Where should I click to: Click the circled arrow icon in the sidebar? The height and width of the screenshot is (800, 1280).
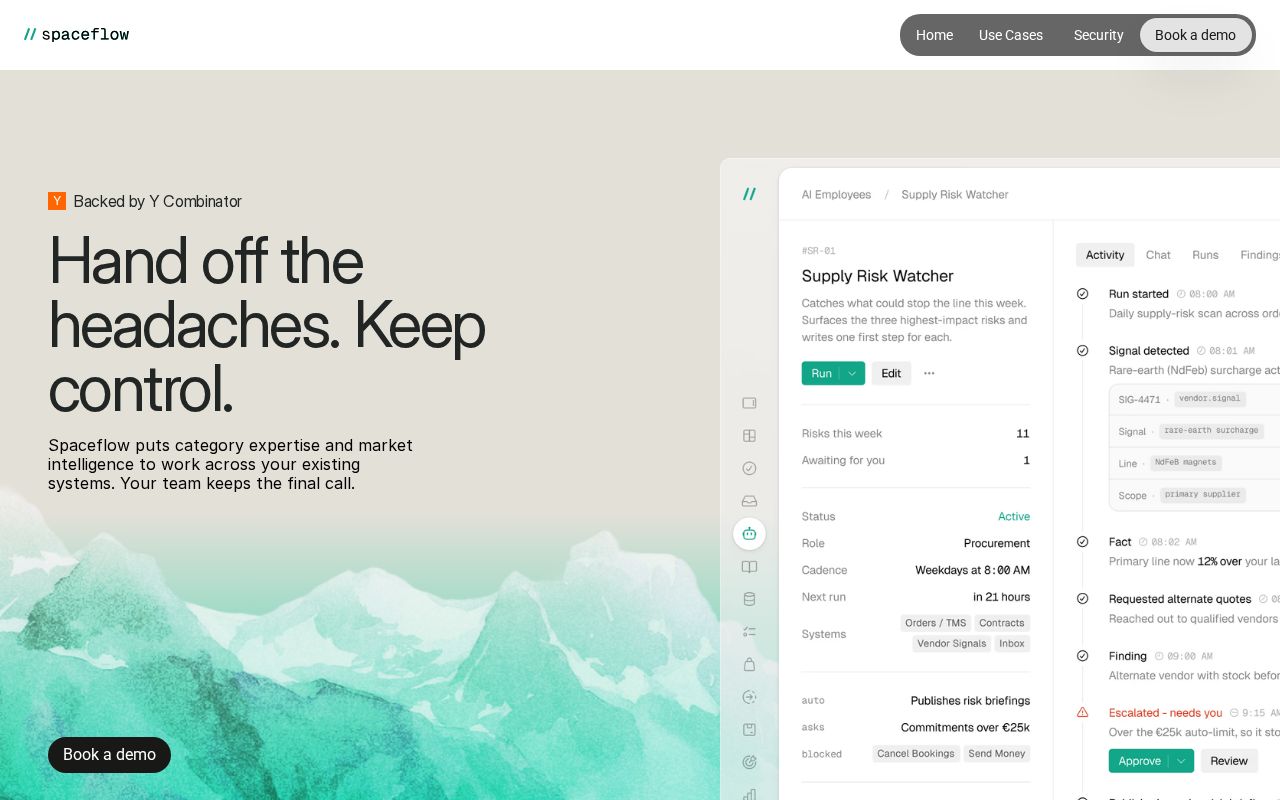tap(749, 697)
